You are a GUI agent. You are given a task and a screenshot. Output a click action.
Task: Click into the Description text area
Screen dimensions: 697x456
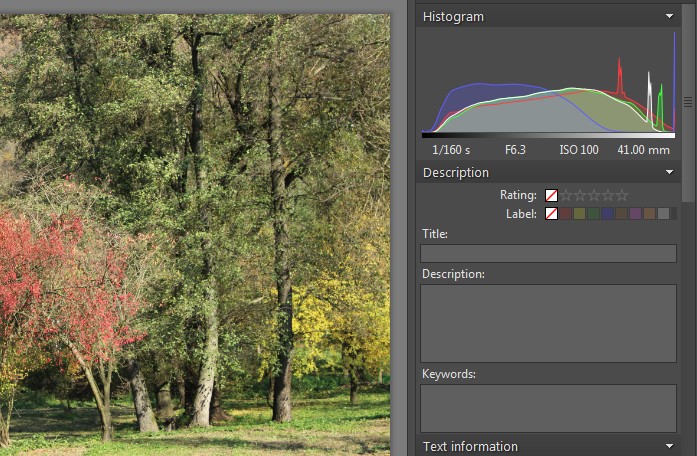tap(549, 324)
